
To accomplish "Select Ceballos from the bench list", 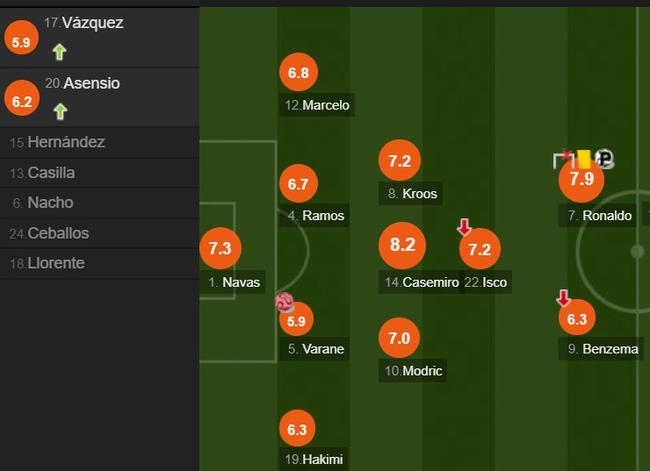I will point(58,233).
